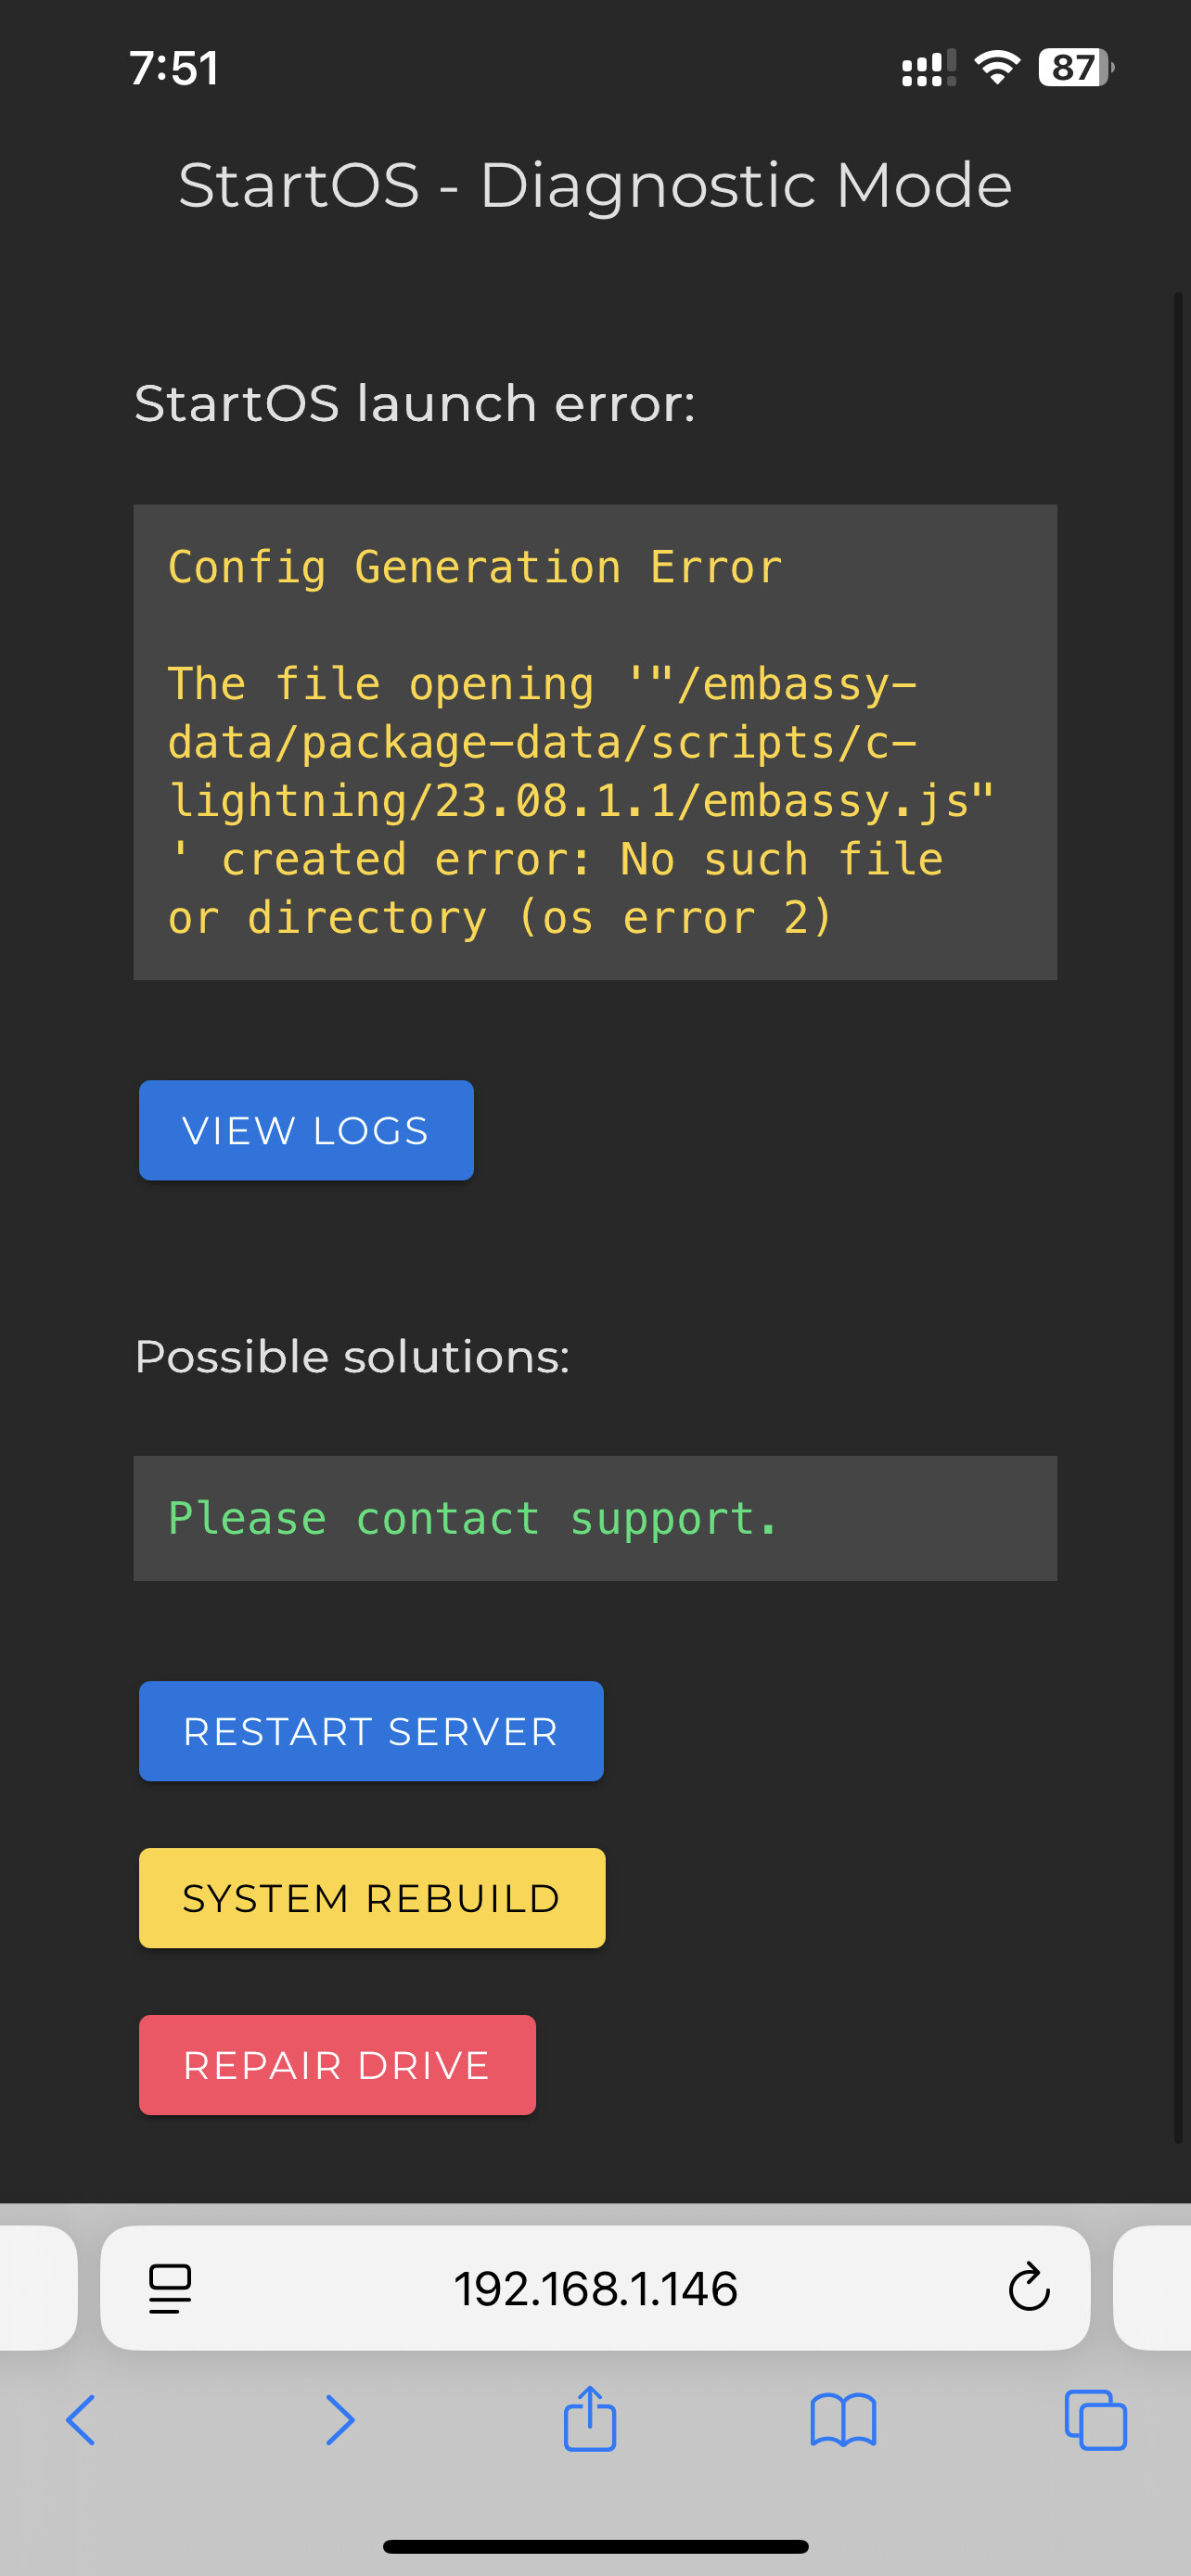The width and height of the screenshot is (1191, 2576).
Task: Tap the home indicator bar at bottom
Action: pos(595,2546)
